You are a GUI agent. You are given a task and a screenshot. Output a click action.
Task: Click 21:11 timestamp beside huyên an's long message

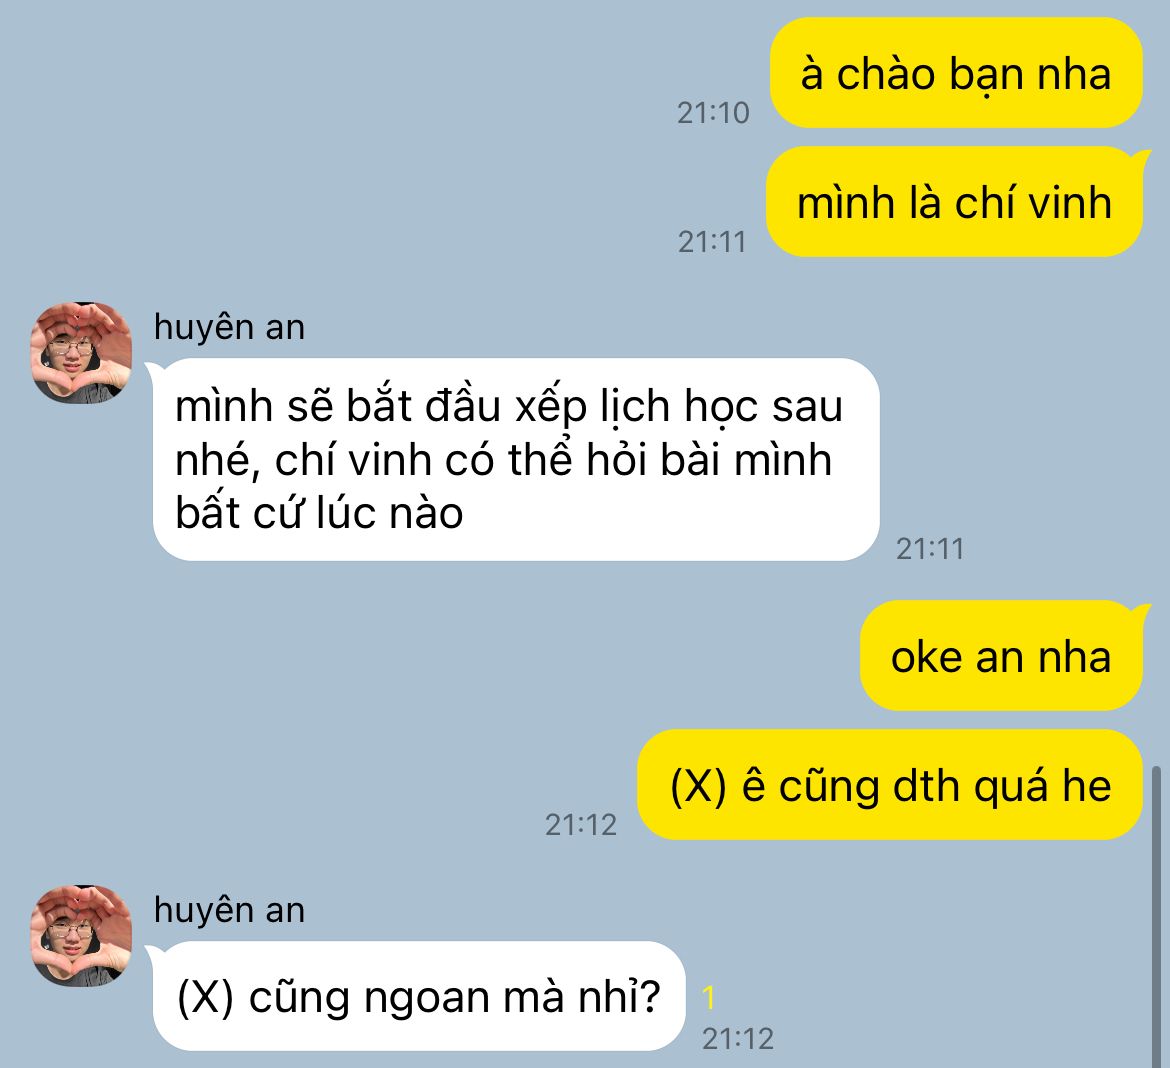coord(930,549)
